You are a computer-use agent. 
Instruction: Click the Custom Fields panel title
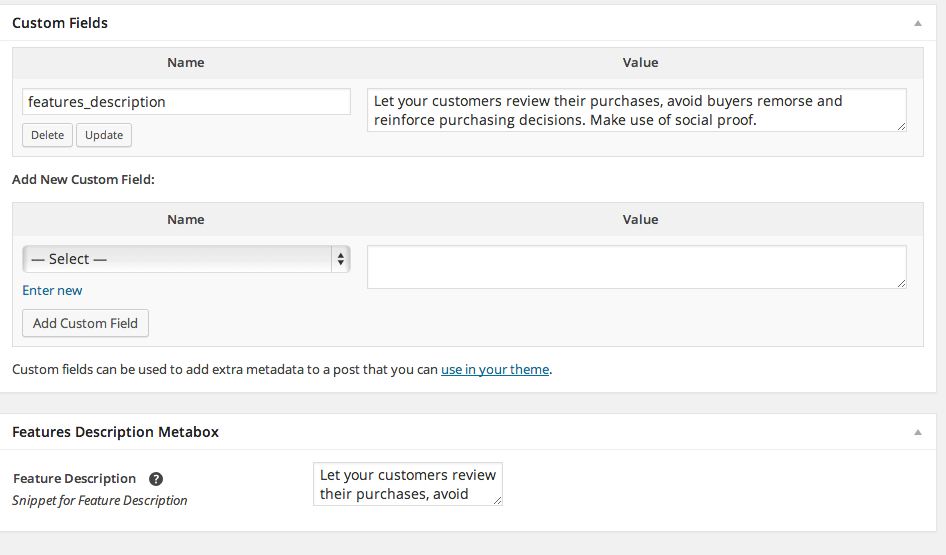(60, 22)
